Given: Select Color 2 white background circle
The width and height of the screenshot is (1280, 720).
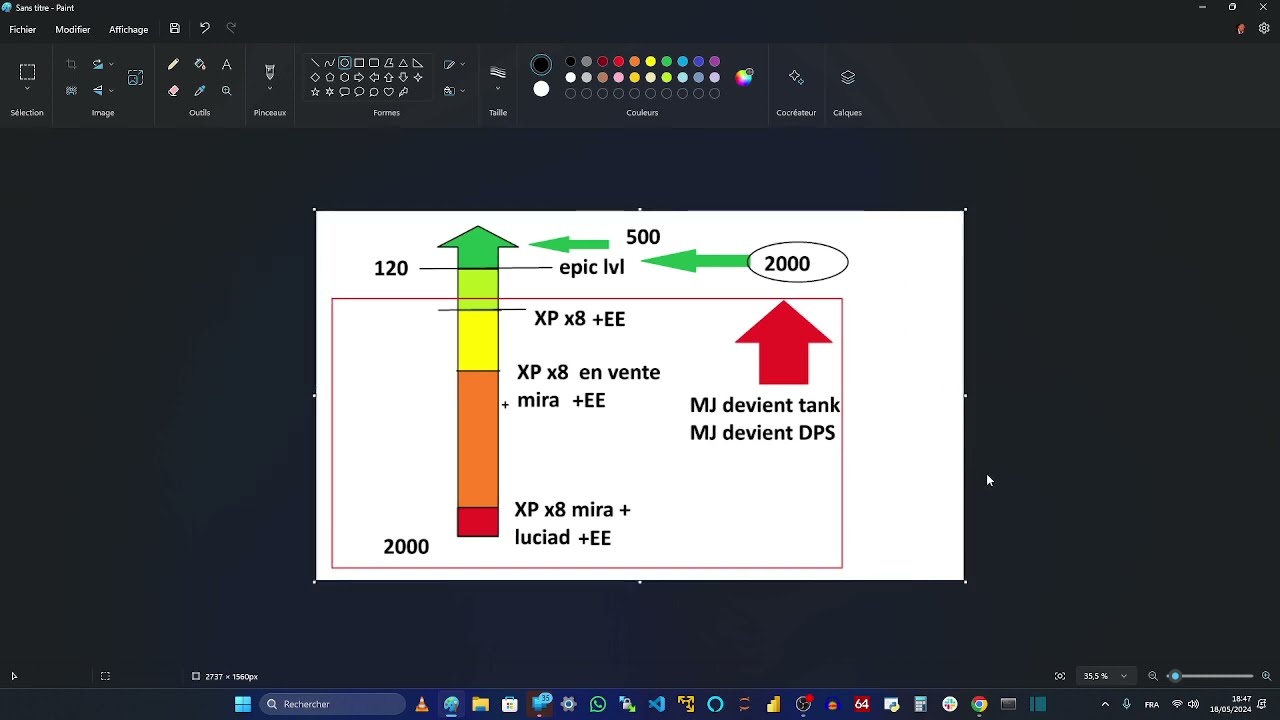Looking at the screenshot, I should pos(541,89).
